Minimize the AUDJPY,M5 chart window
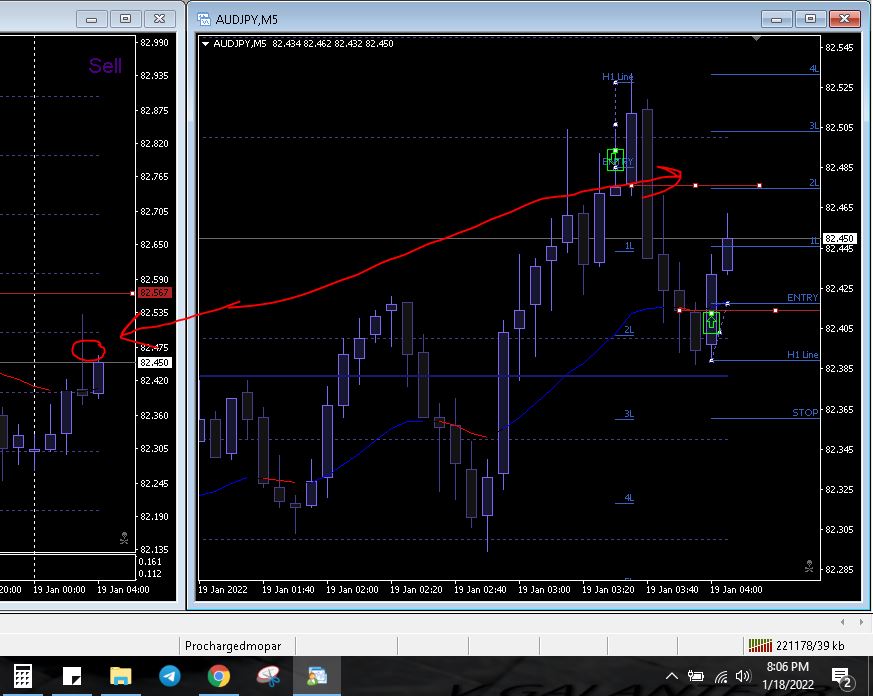Image resolution: width=873 pixels, height=696 pixels. click(x=777, y=19)
